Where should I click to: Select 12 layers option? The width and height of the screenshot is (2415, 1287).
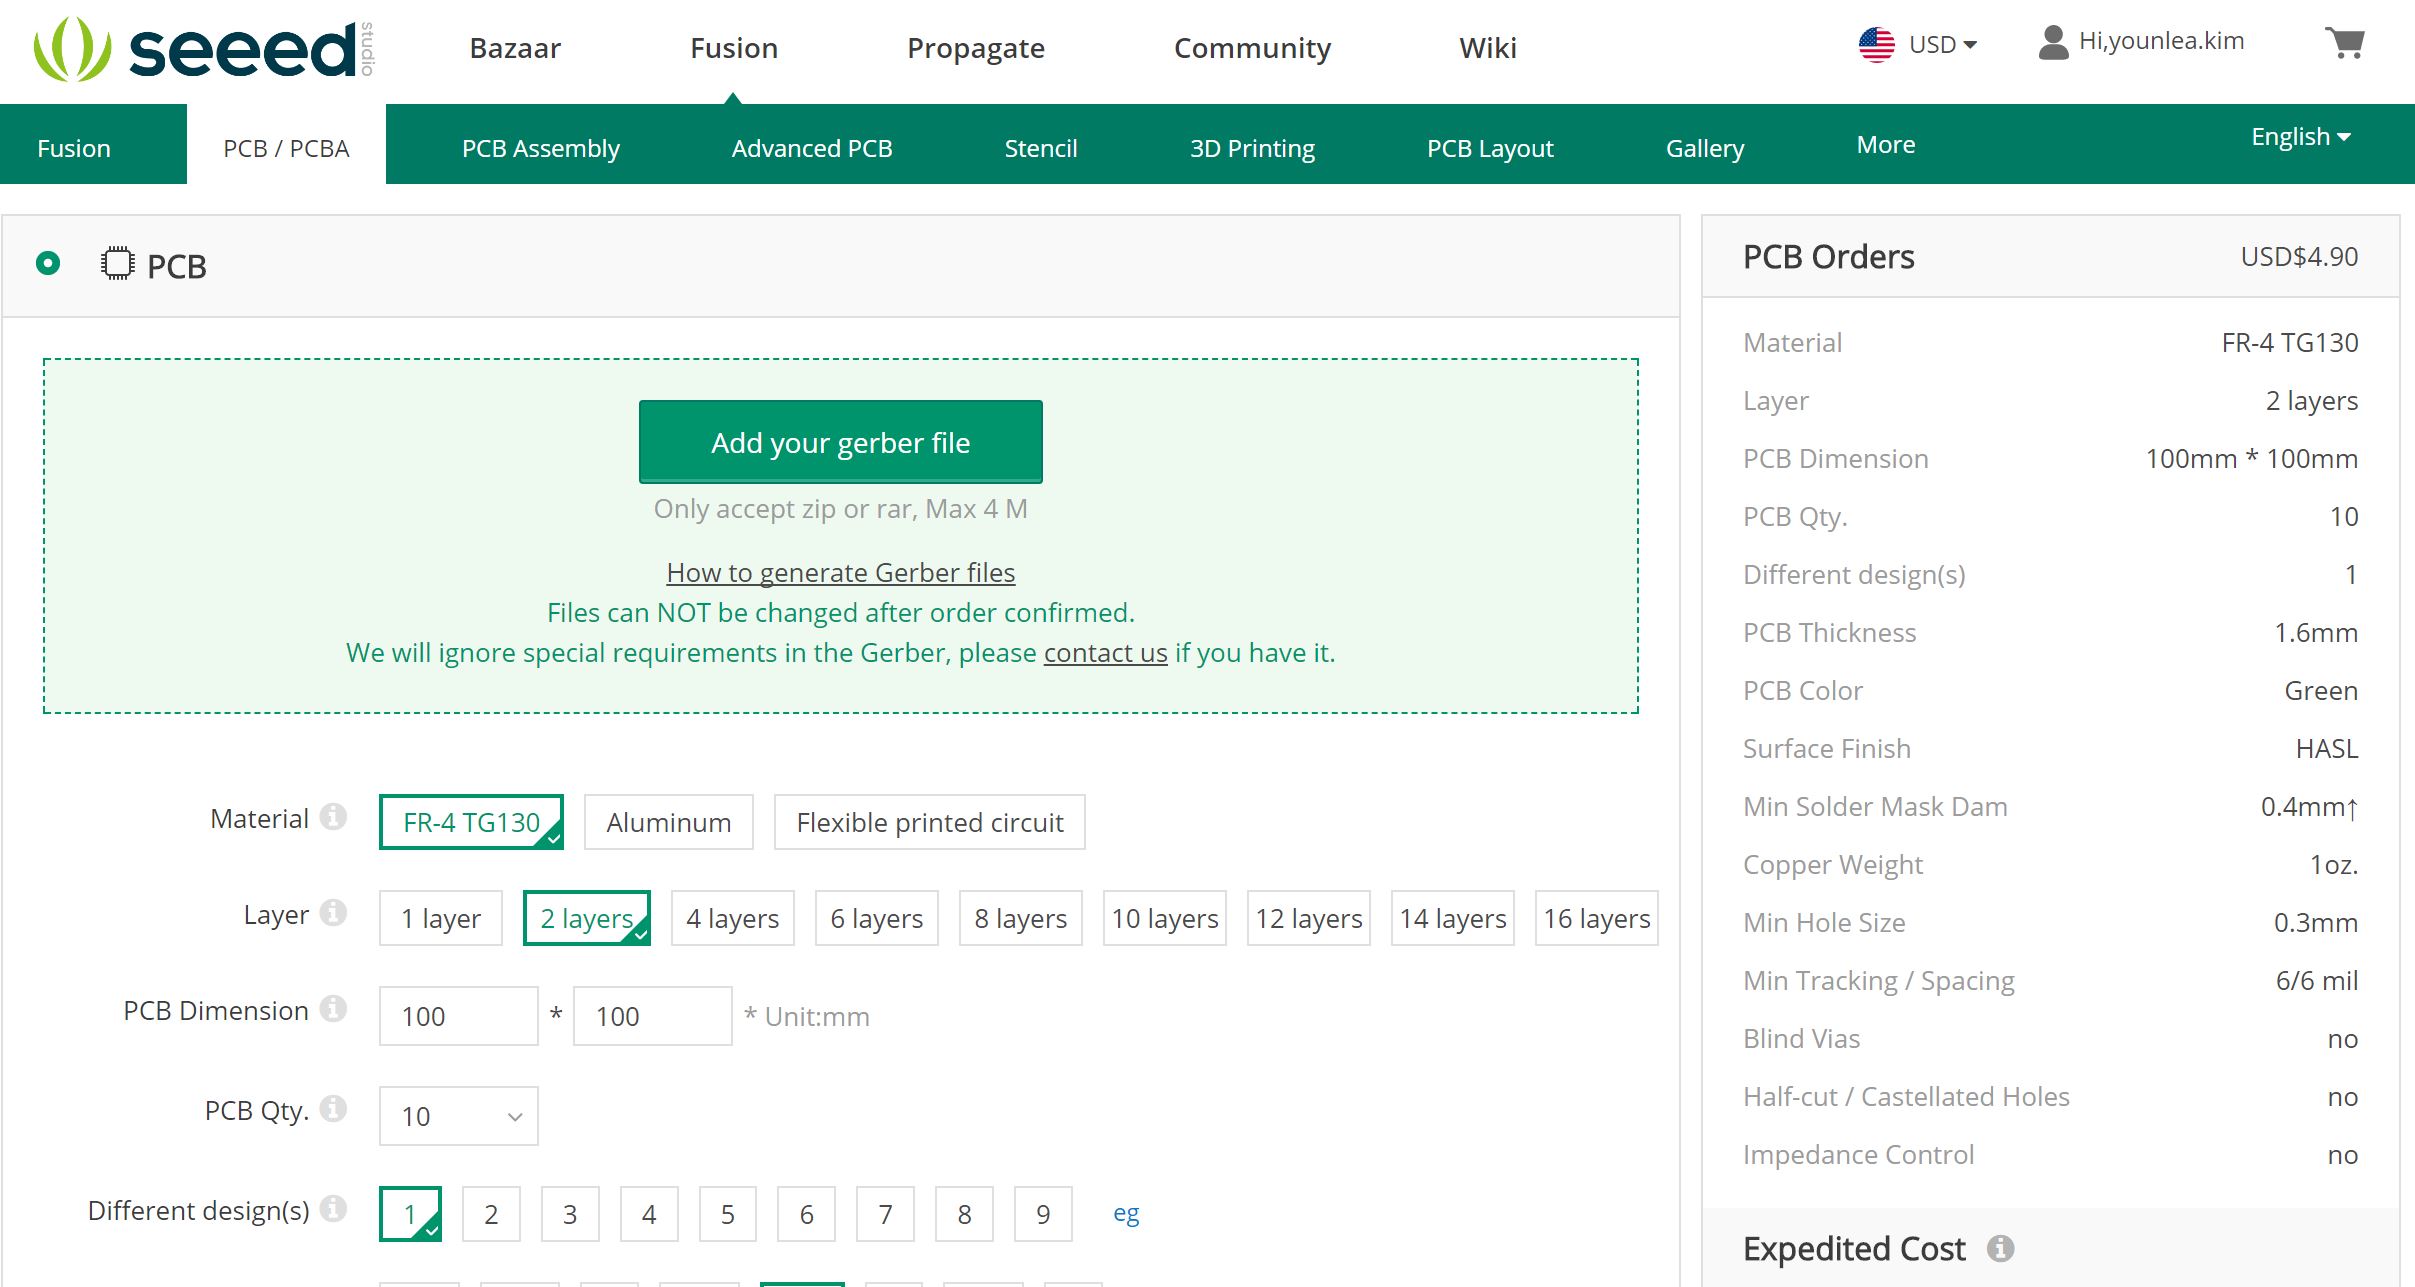click(1309, 918)
